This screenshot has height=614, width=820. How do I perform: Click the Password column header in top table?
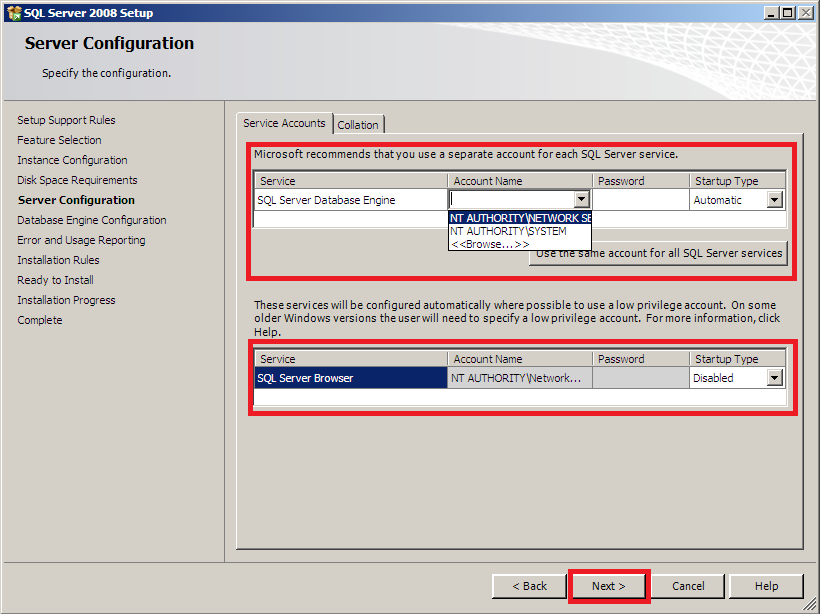pos(641,181)
